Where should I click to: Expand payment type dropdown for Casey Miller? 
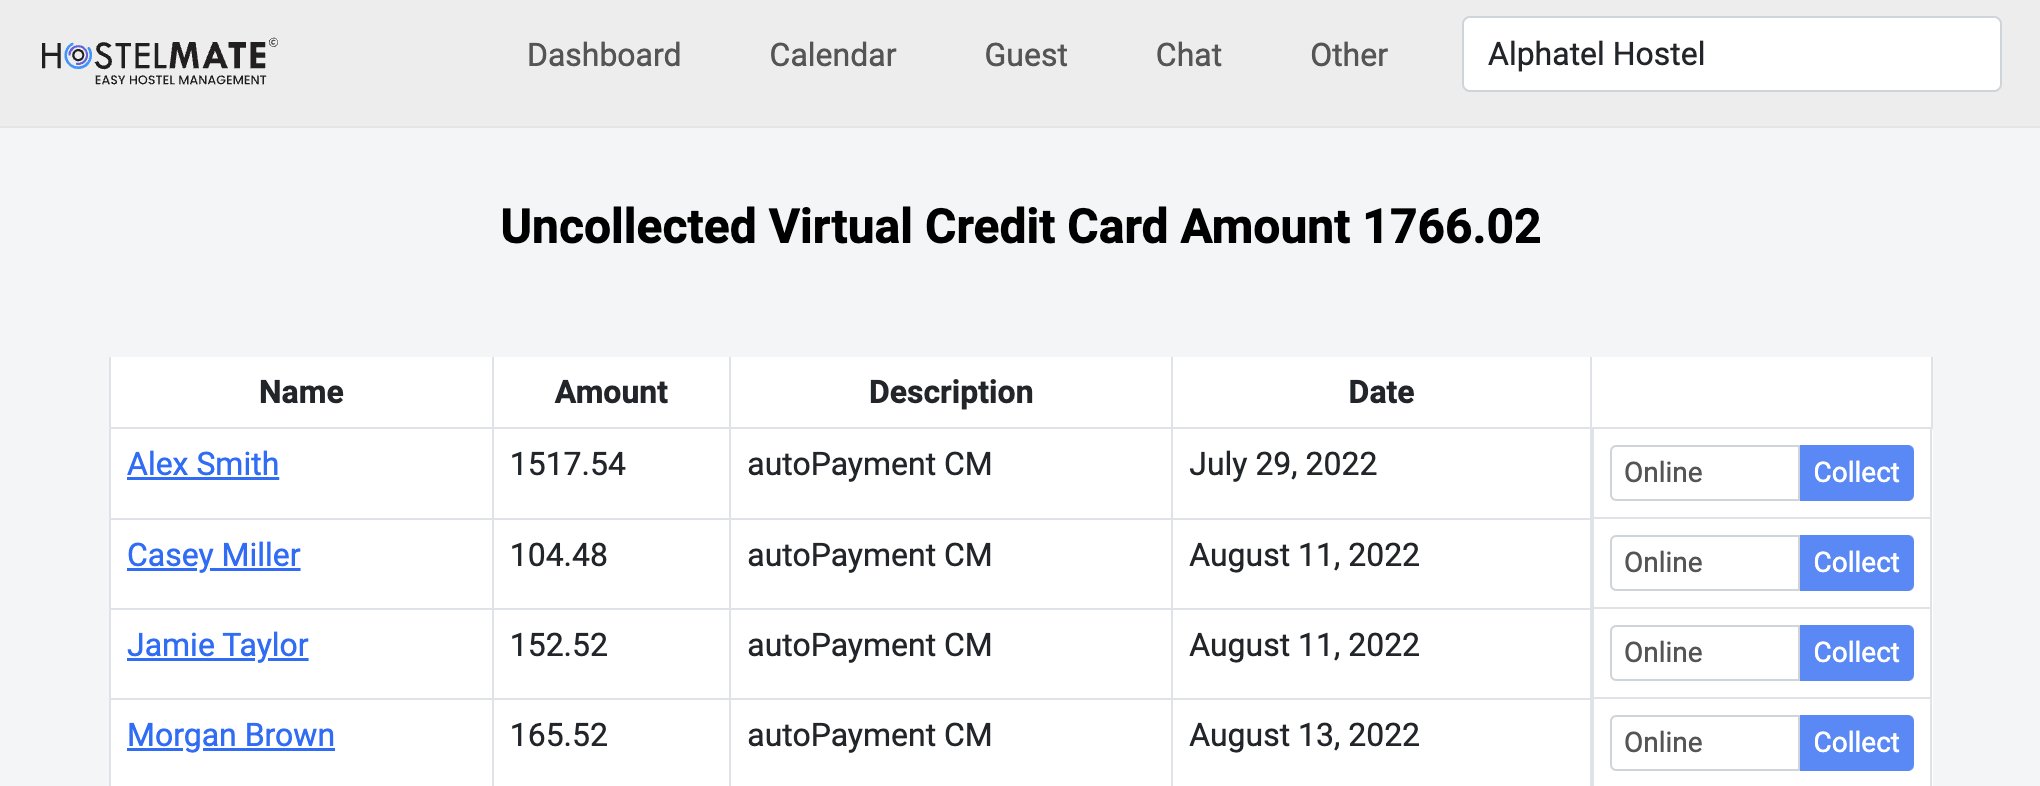click(x=1704, y=563)
